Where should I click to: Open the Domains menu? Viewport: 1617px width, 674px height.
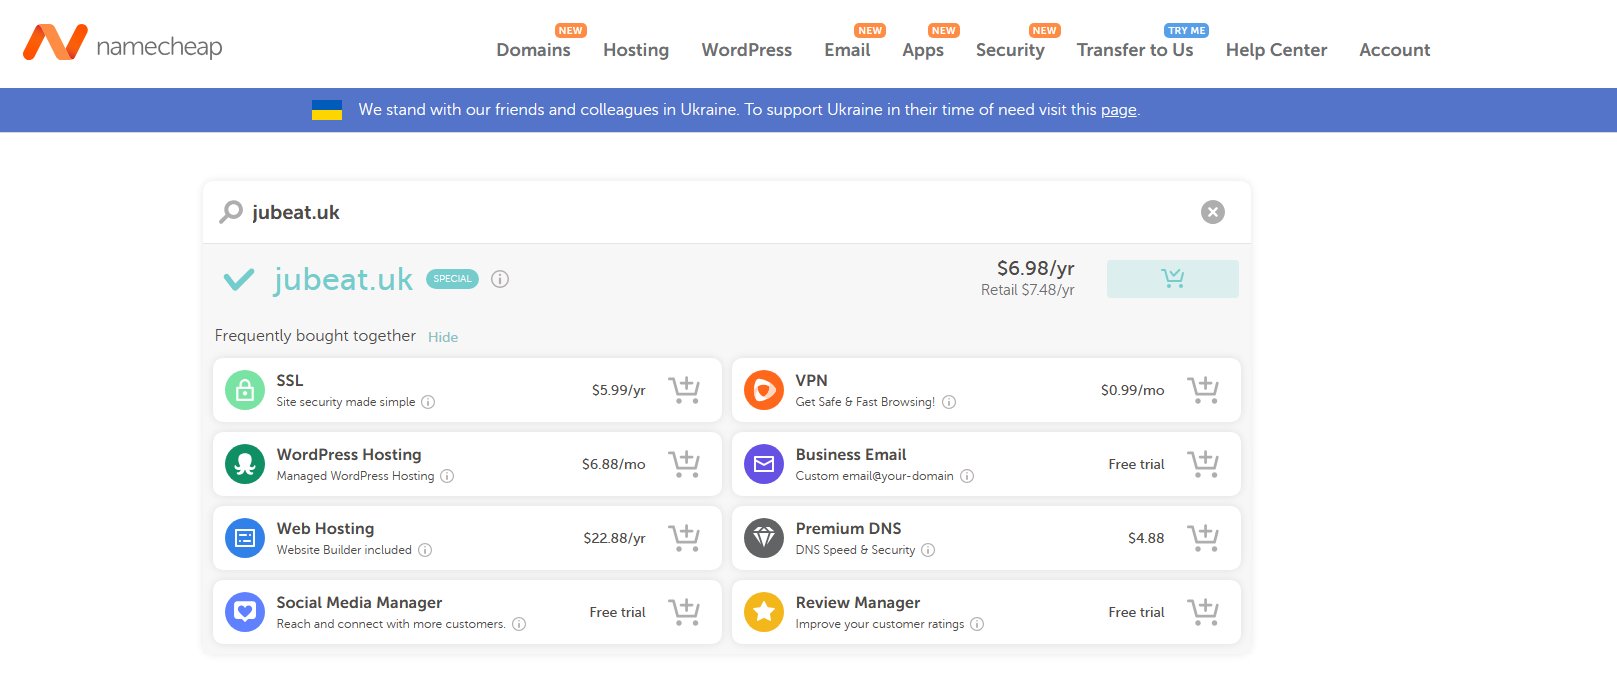tap(533, 50)
